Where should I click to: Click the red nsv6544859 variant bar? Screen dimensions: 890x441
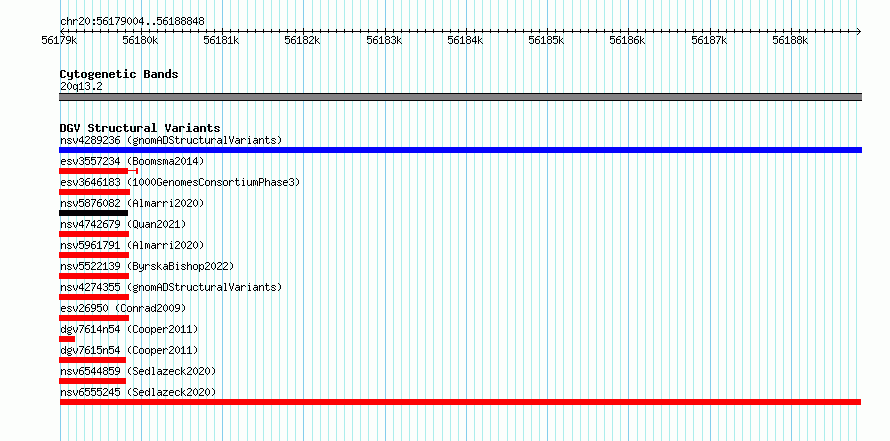tap(92, 381)
